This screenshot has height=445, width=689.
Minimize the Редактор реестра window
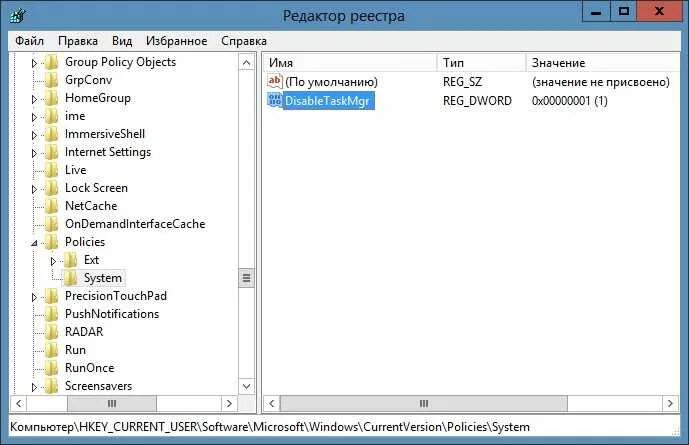pyautogui.click(x=596, y=12)
